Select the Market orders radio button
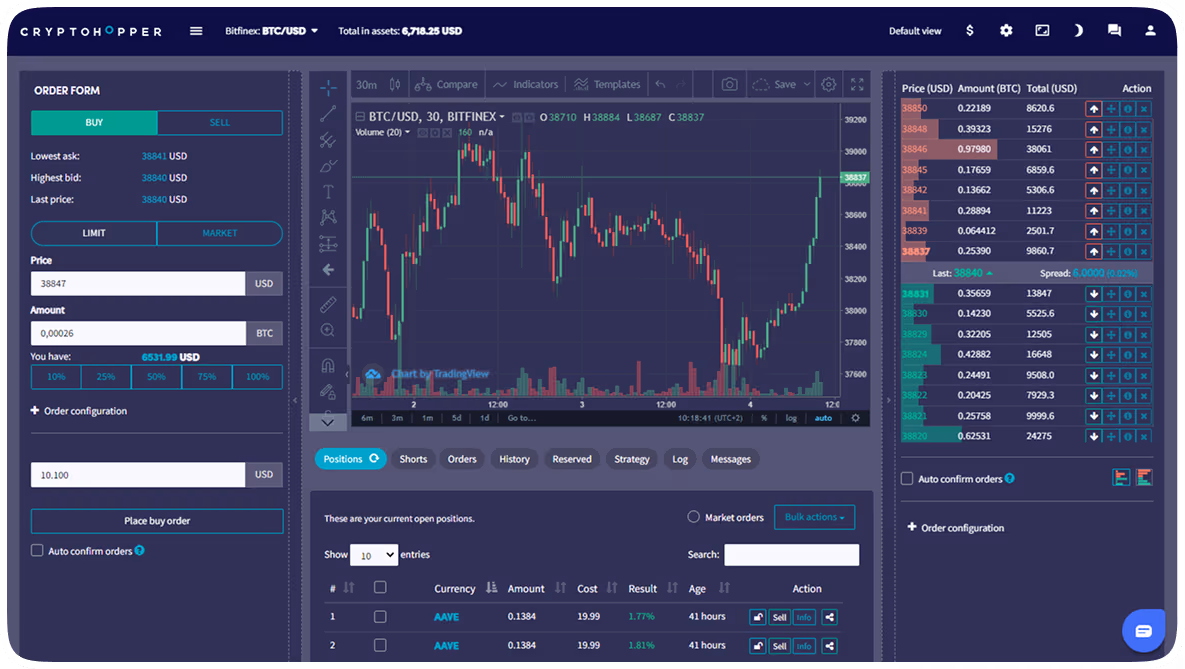This screenshot has height=669, width=1185. pyautogui.click(x=693, y=517)
